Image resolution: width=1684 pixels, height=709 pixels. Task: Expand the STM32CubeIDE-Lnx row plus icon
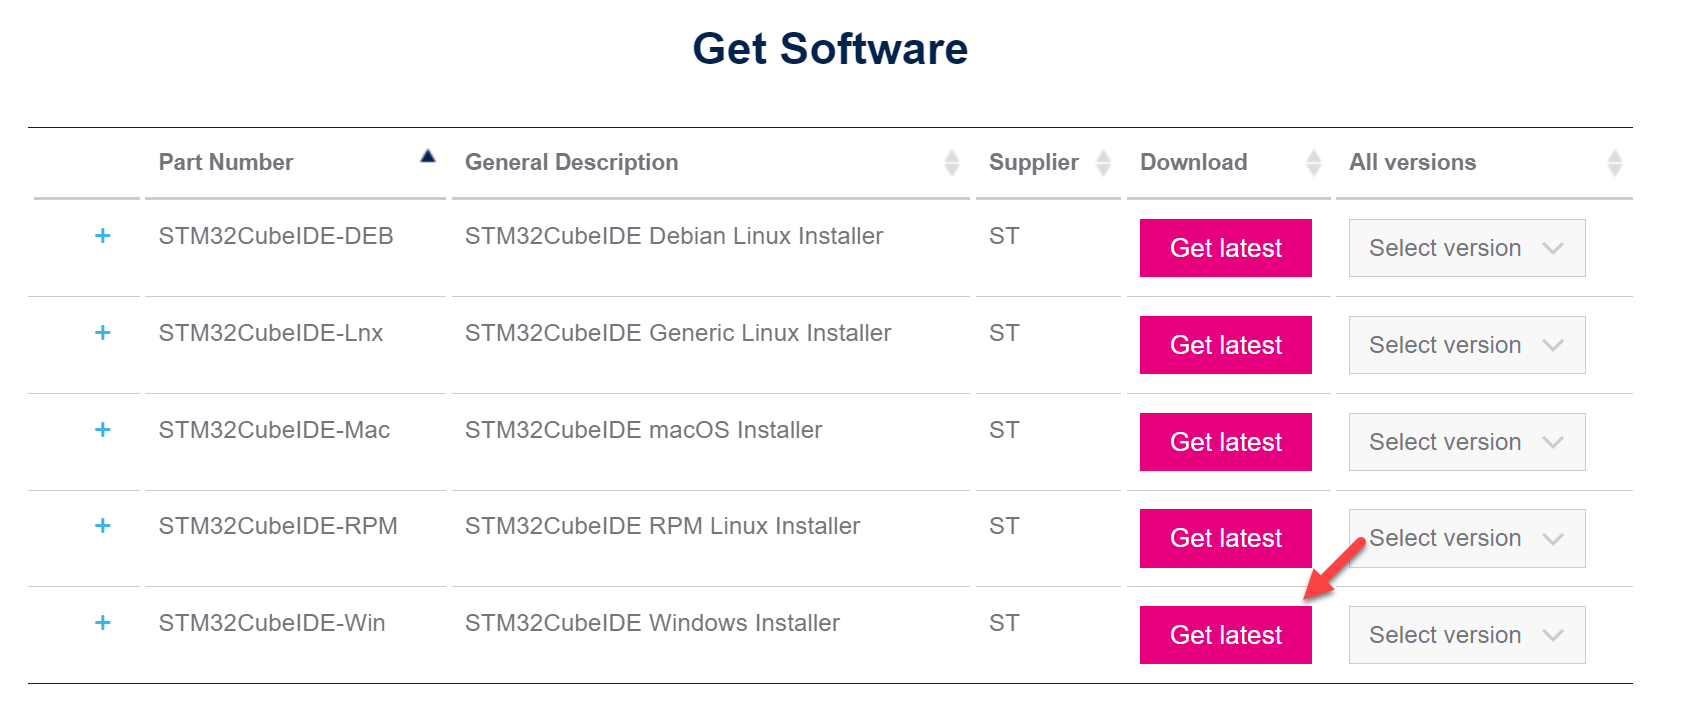(102, 333)
